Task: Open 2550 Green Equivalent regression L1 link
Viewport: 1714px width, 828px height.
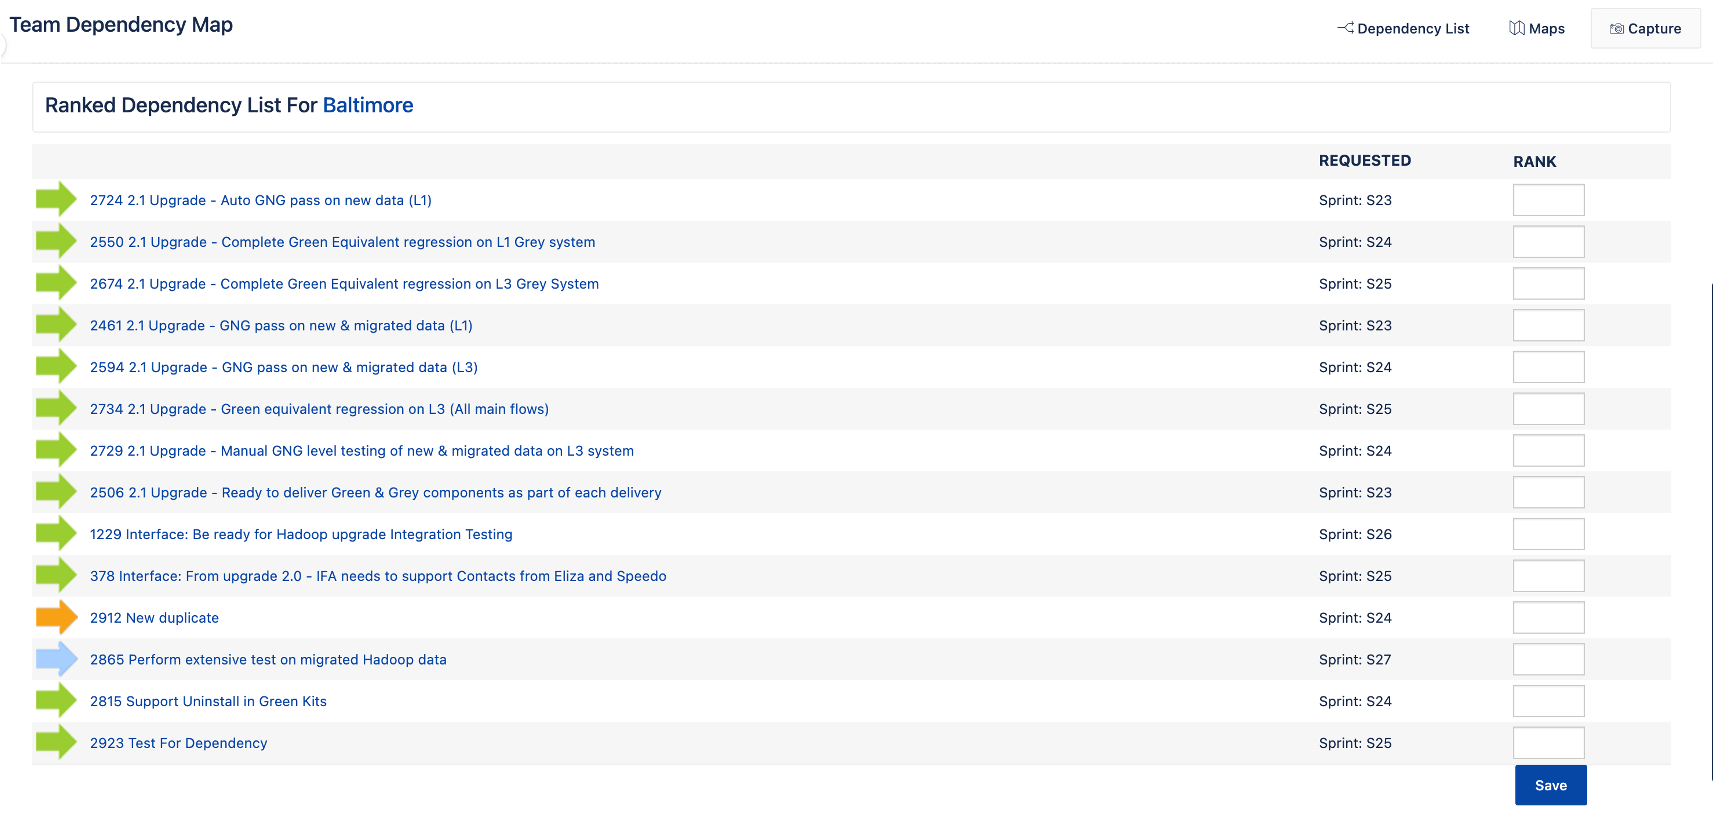Action: pyautogui.click(x=343, y=242)
